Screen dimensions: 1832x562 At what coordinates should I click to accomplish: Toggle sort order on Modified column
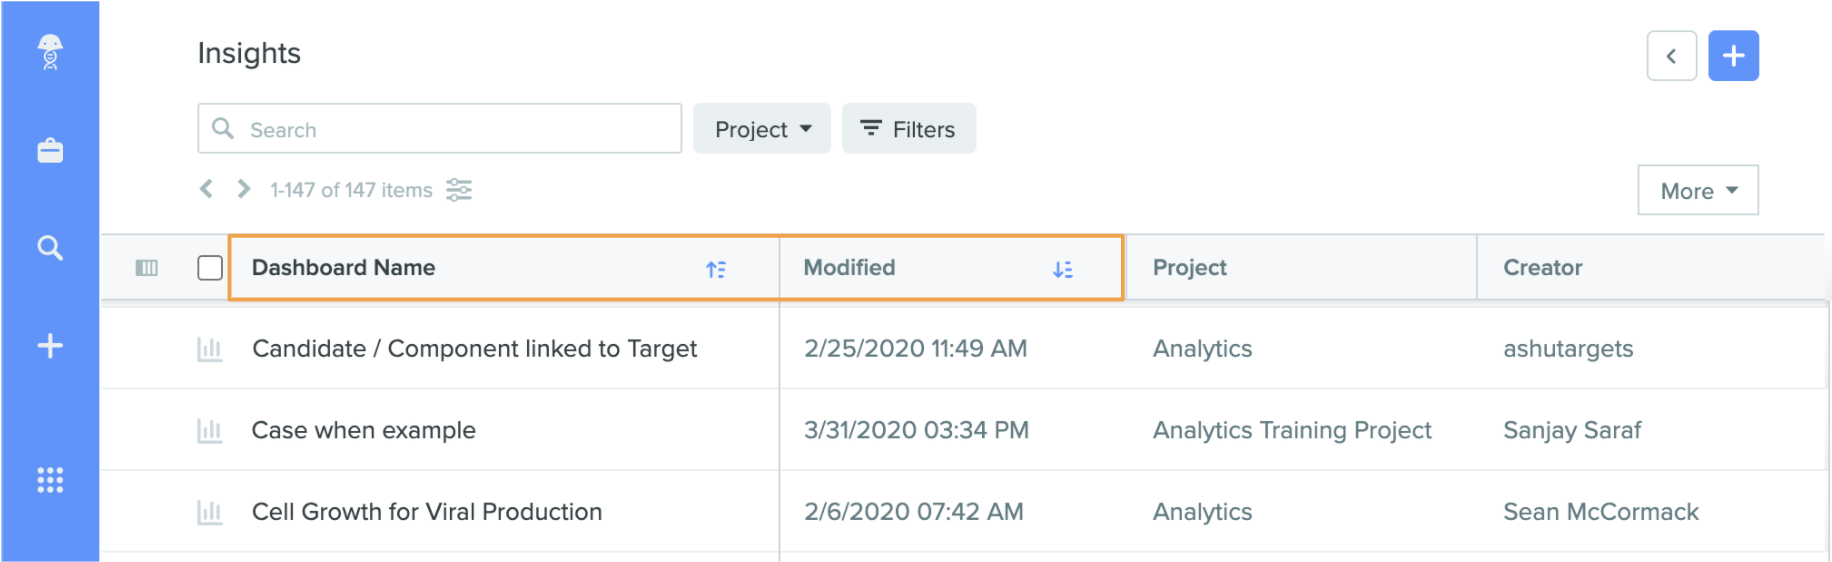coord(1063,269)
